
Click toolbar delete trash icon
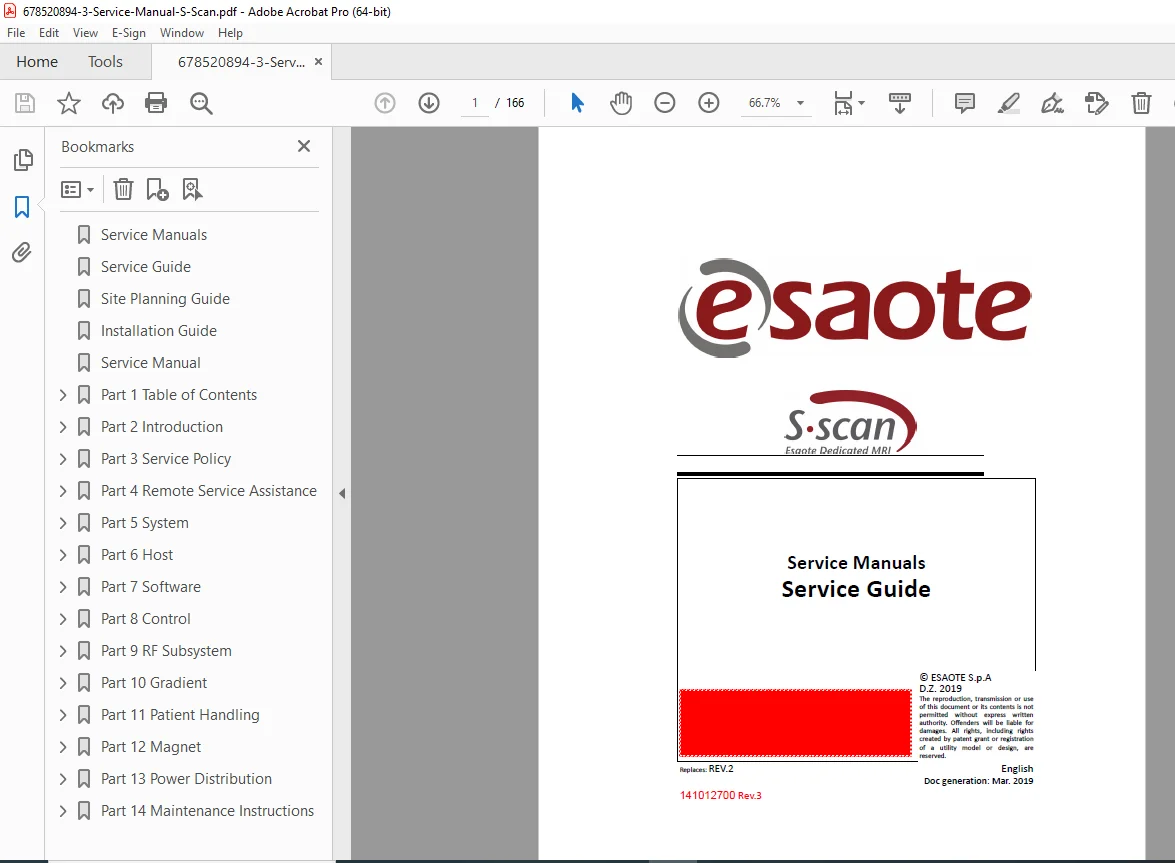pos(1141,103)
